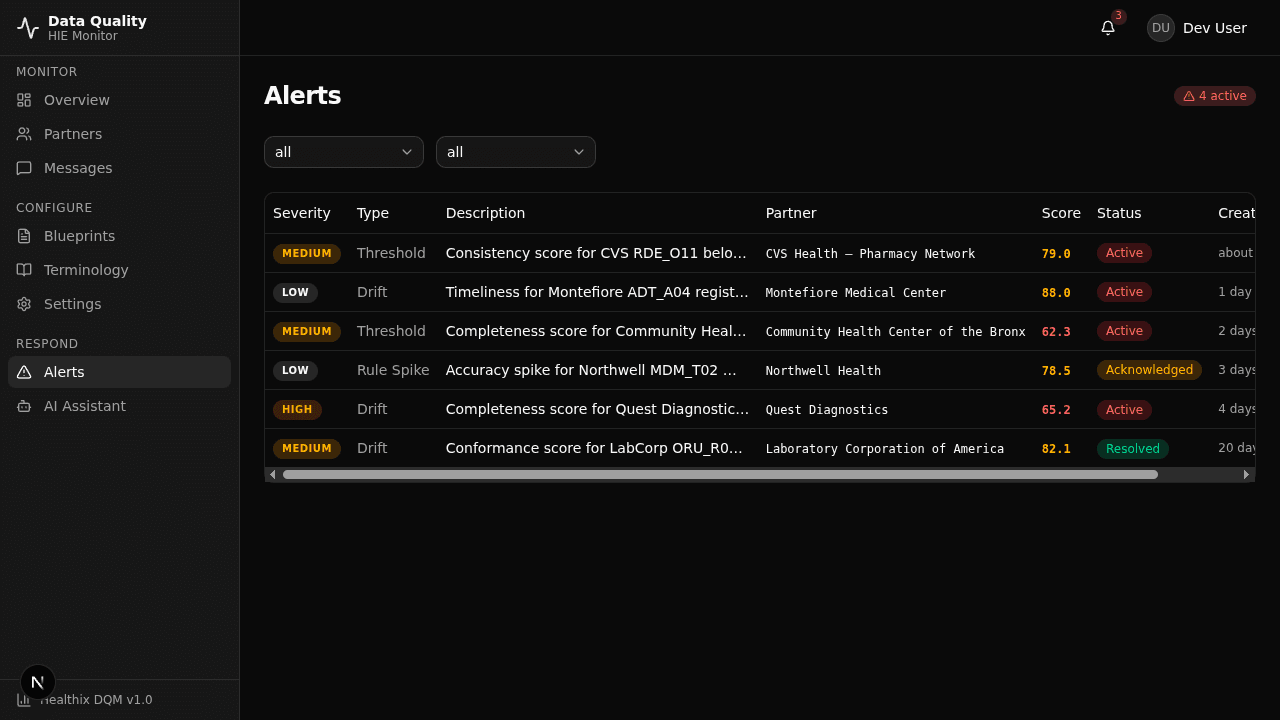Click the right arrow of the horizontal scrollbar
The image size is (1280, 720).
coord(1246,474)
